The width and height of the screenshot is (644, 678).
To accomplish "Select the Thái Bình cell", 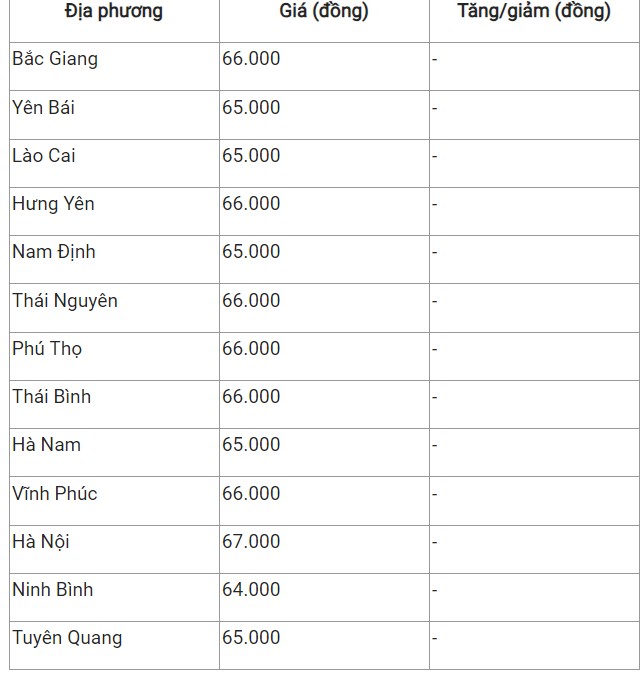I will pyautogui.click(x=52, y=397).
